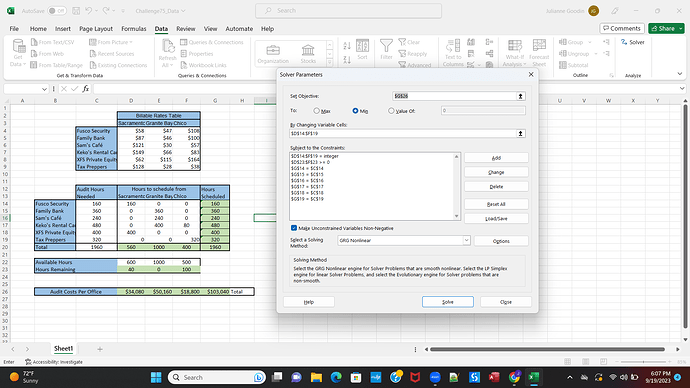Click Add constraint button
The height and width of the screenshot is (388, 690).
coord(496,157)
